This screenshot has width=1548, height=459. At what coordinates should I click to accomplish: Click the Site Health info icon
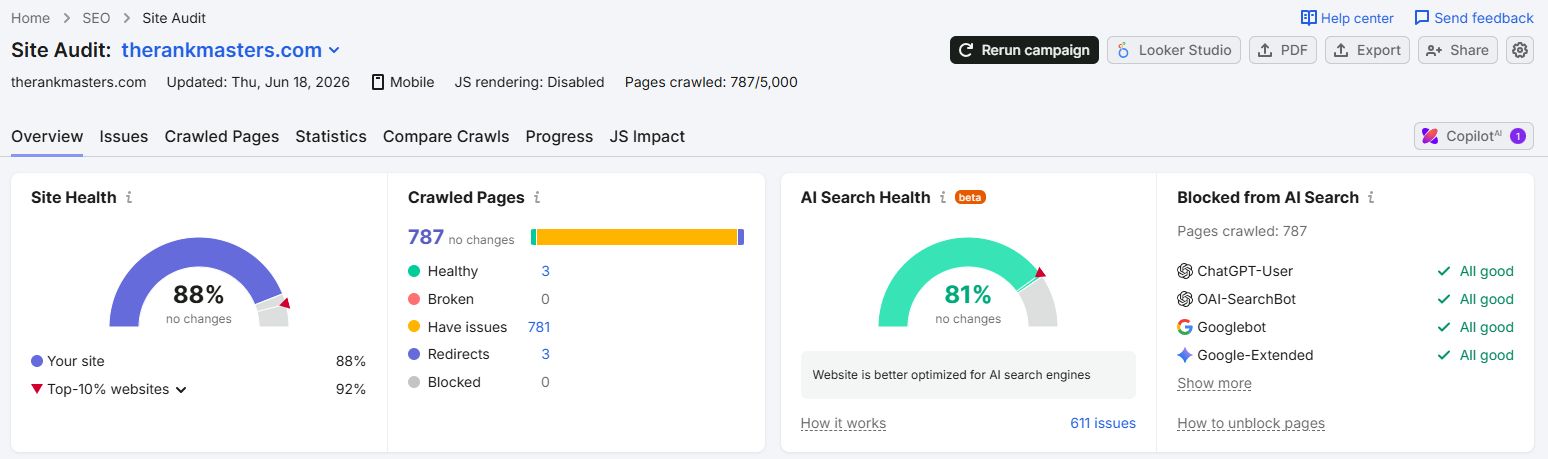(129, 198)
